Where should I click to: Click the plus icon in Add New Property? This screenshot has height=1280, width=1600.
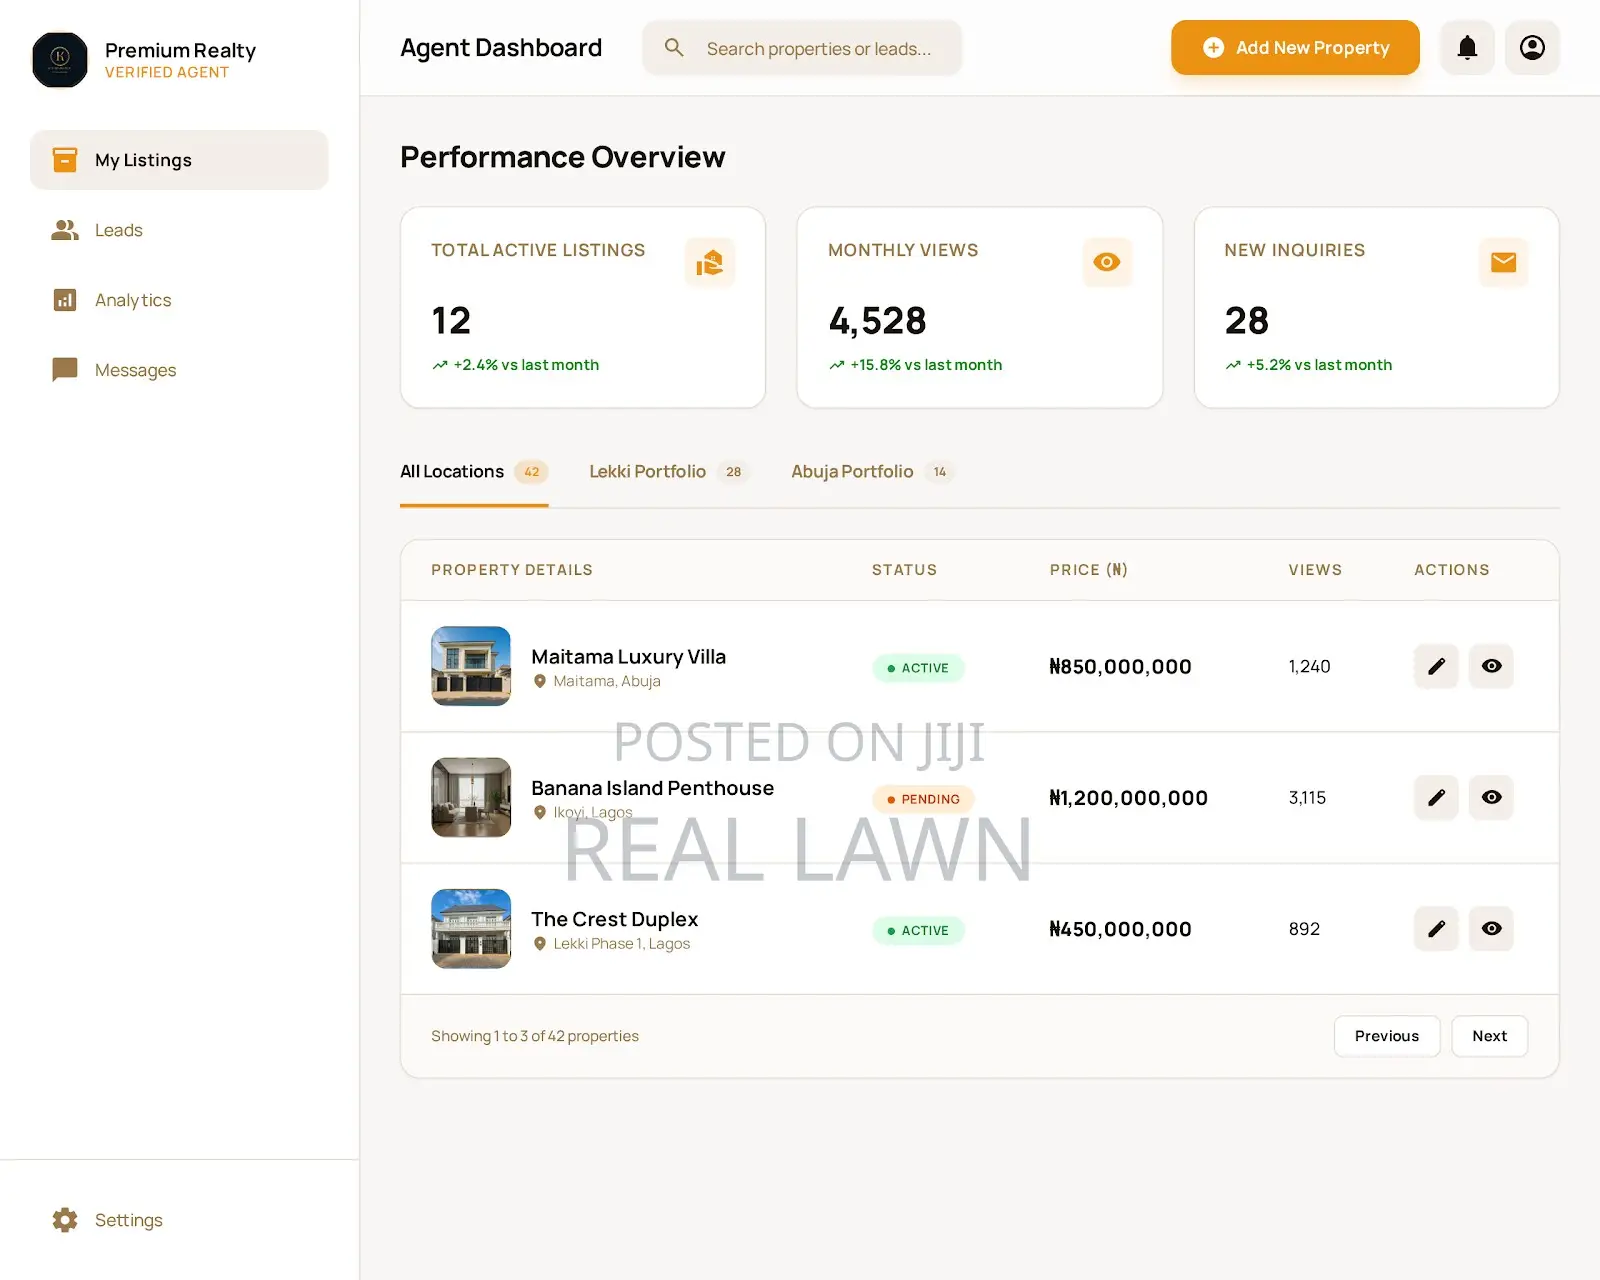click(x=1213, y=48)
